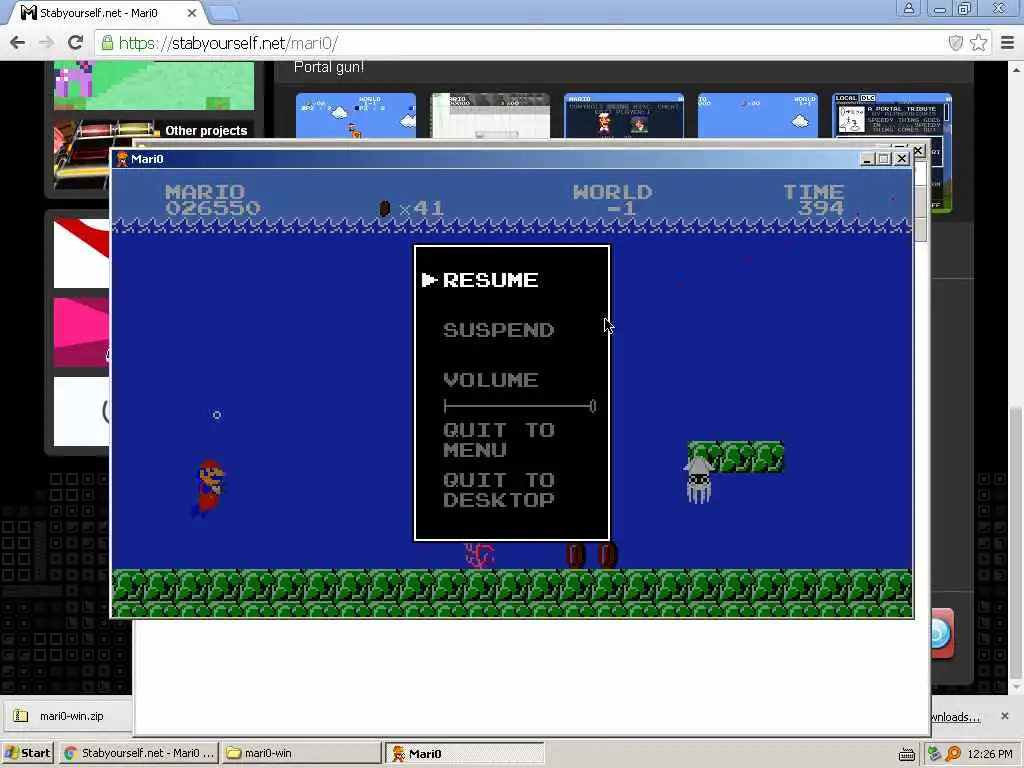This screenshot has height=768, width=1024.
Task: Open the Other projects link
Action: (x=206, y=131)
